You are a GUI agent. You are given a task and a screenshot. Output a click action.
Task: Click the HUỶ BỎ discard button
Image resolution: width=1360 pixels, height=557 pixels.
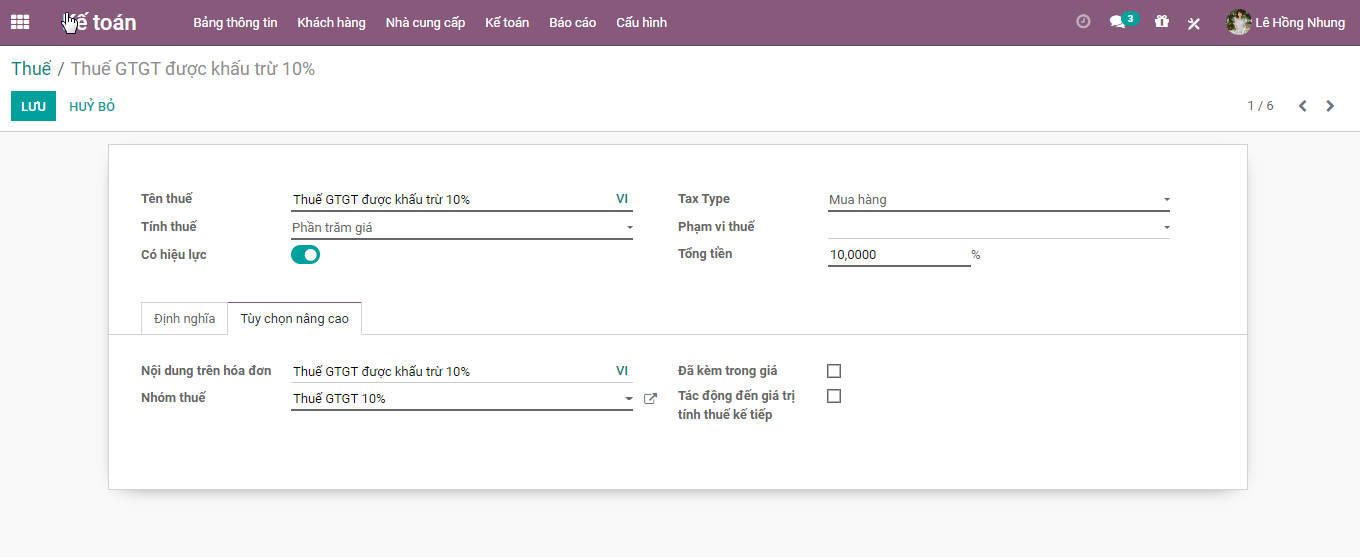coord(92,106)
